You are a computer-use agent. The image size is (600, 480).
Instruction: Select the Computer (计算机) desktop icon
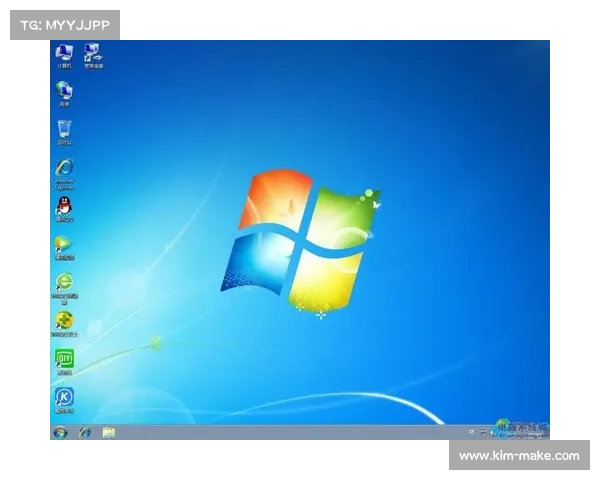click(64, 56)
